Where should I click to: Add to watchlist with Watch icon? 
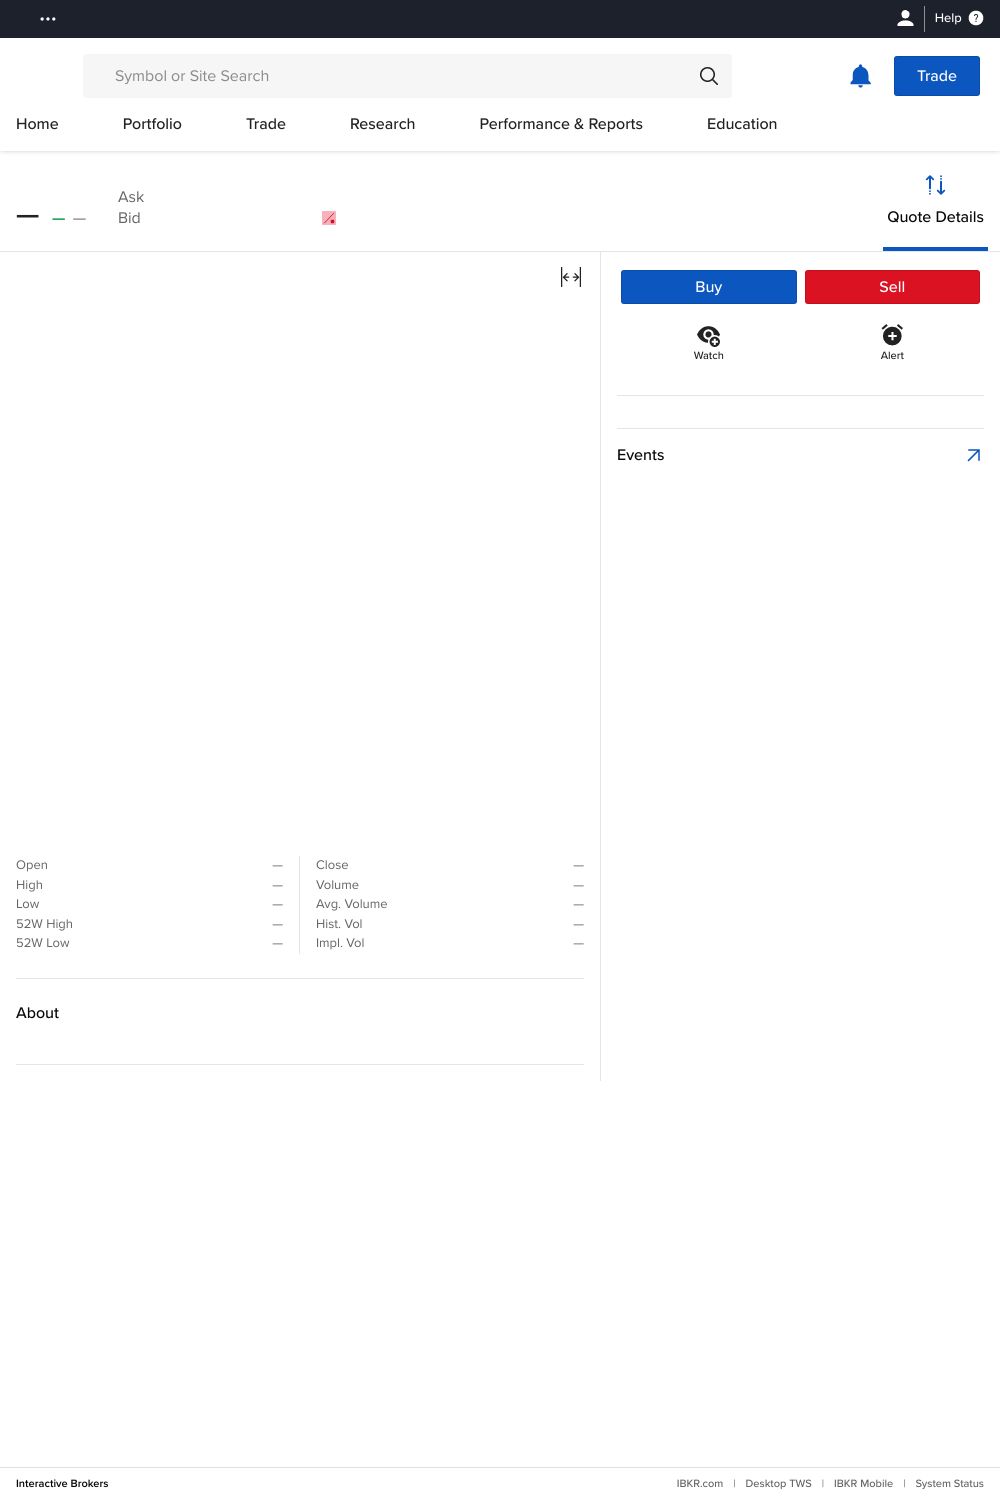(x=708, y=336)
